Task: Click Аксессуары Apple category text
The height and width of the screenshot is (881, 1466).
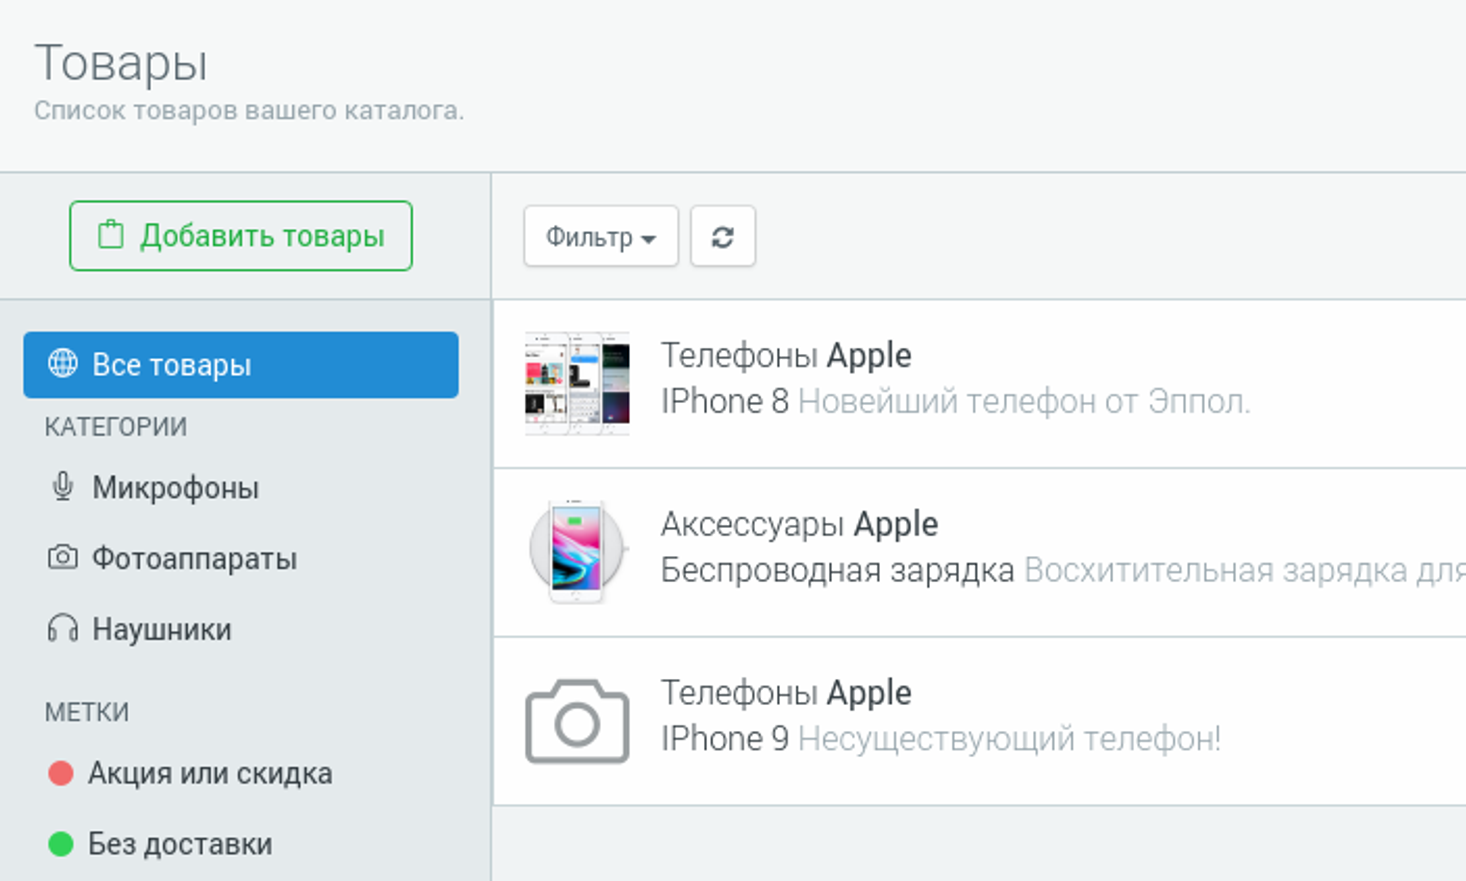Action: pos(799,524)
